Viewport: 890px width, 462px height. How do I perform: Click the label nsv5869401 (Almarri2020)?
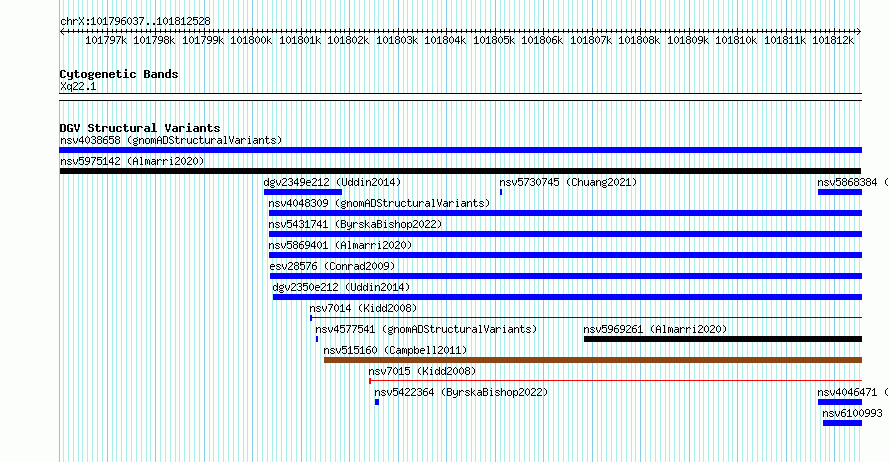tap(340, 245)
